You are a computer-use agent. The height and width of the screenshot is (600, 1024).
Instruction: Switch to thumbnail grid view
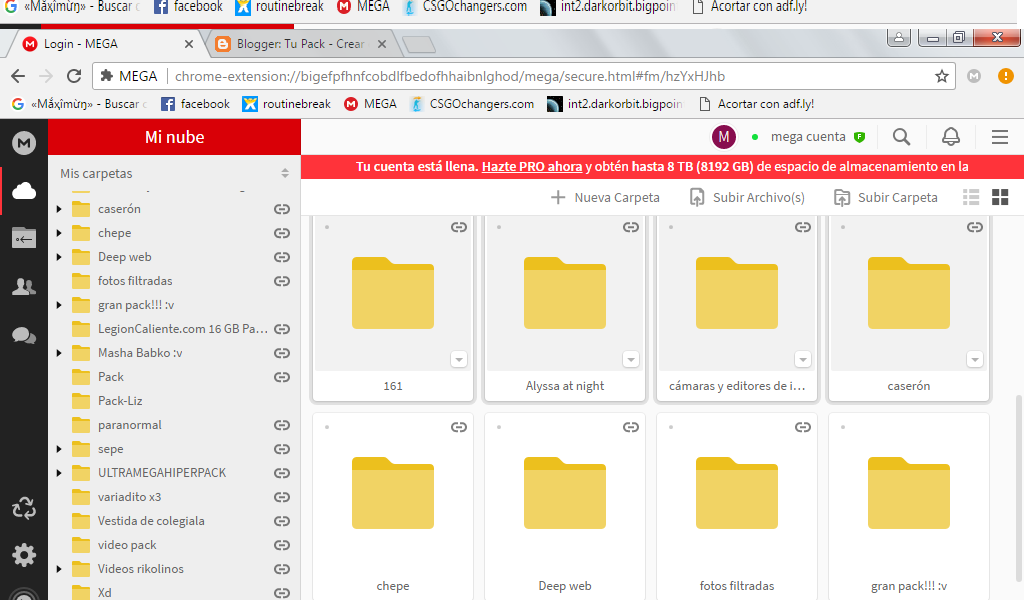(1000, 197)
